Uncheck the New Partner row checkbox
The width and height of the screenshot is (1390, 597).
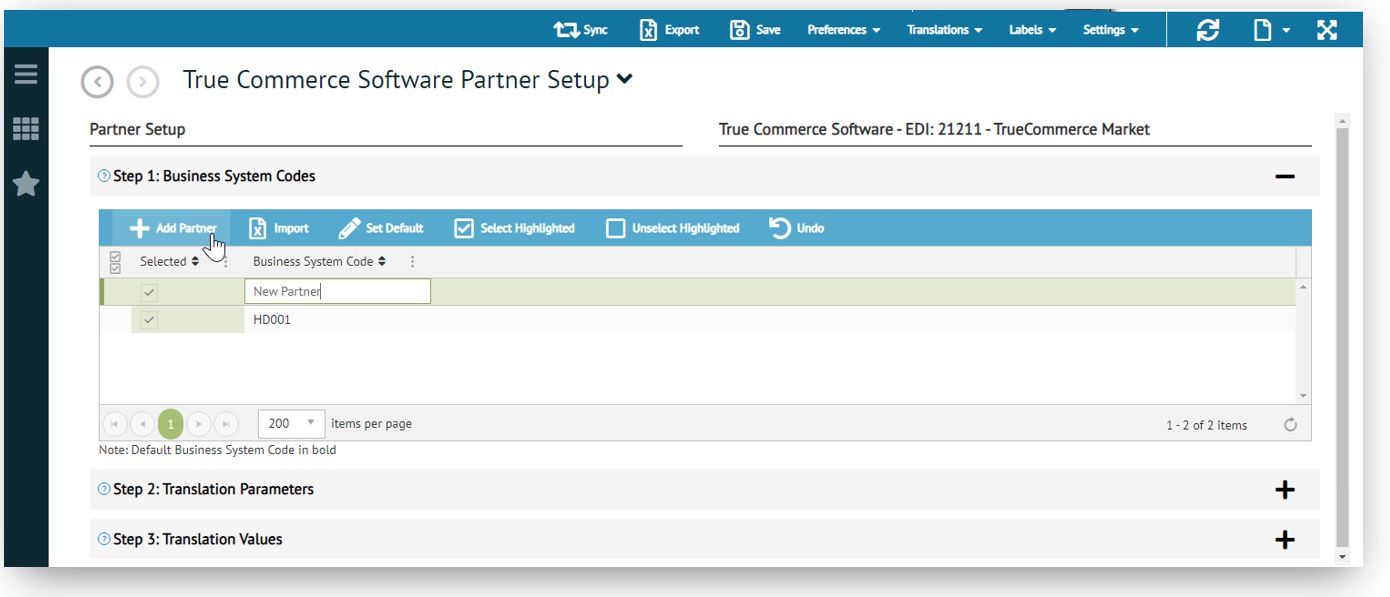click(148, 292)
